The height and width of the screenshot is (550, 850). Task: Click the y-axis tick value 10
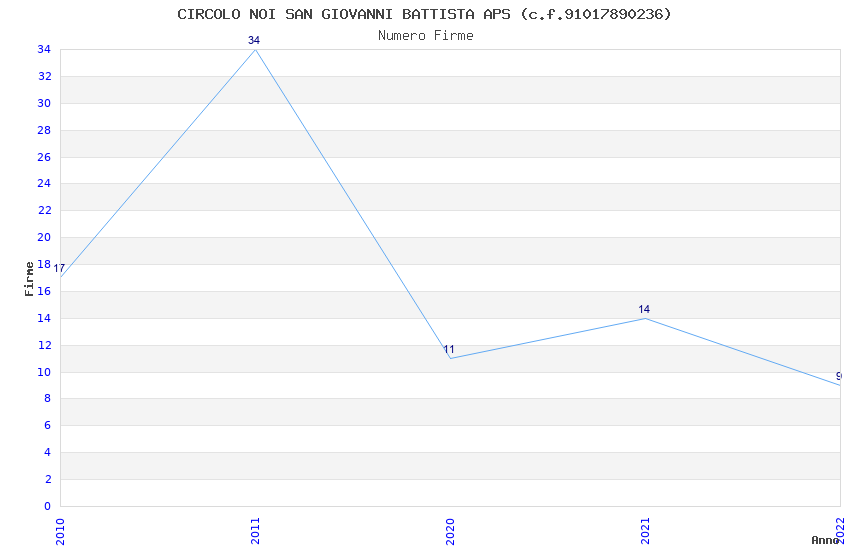(x=44, y=372)
